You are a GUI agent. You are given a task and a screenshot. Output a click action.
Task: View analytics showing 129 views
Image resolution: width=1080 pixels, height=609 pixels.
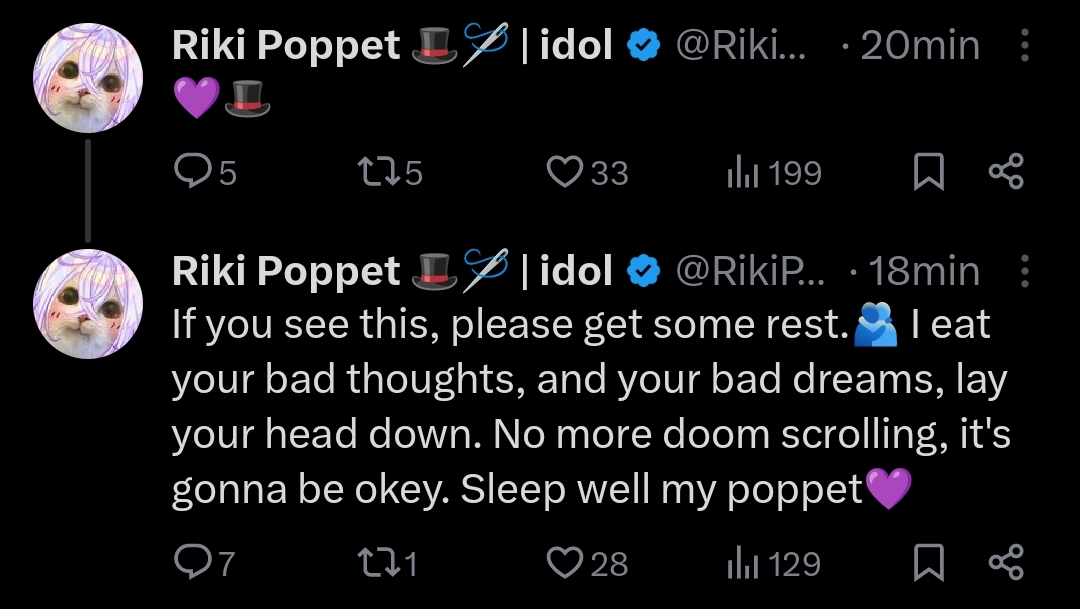[740, 564]
